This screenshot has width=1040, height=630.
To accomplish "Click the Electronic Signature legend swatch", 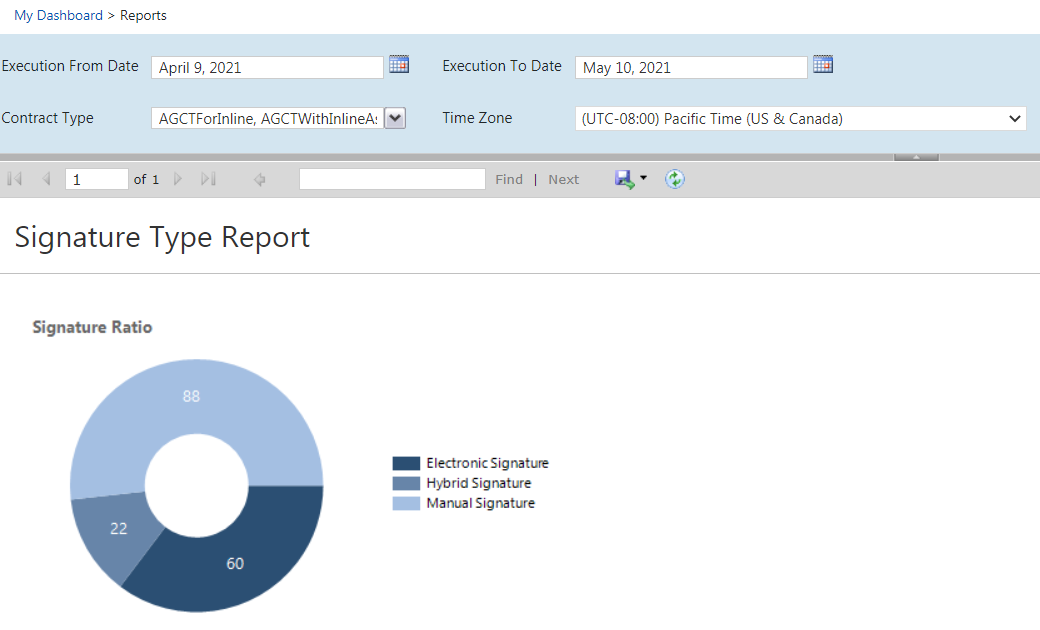I will pos(406,463).
